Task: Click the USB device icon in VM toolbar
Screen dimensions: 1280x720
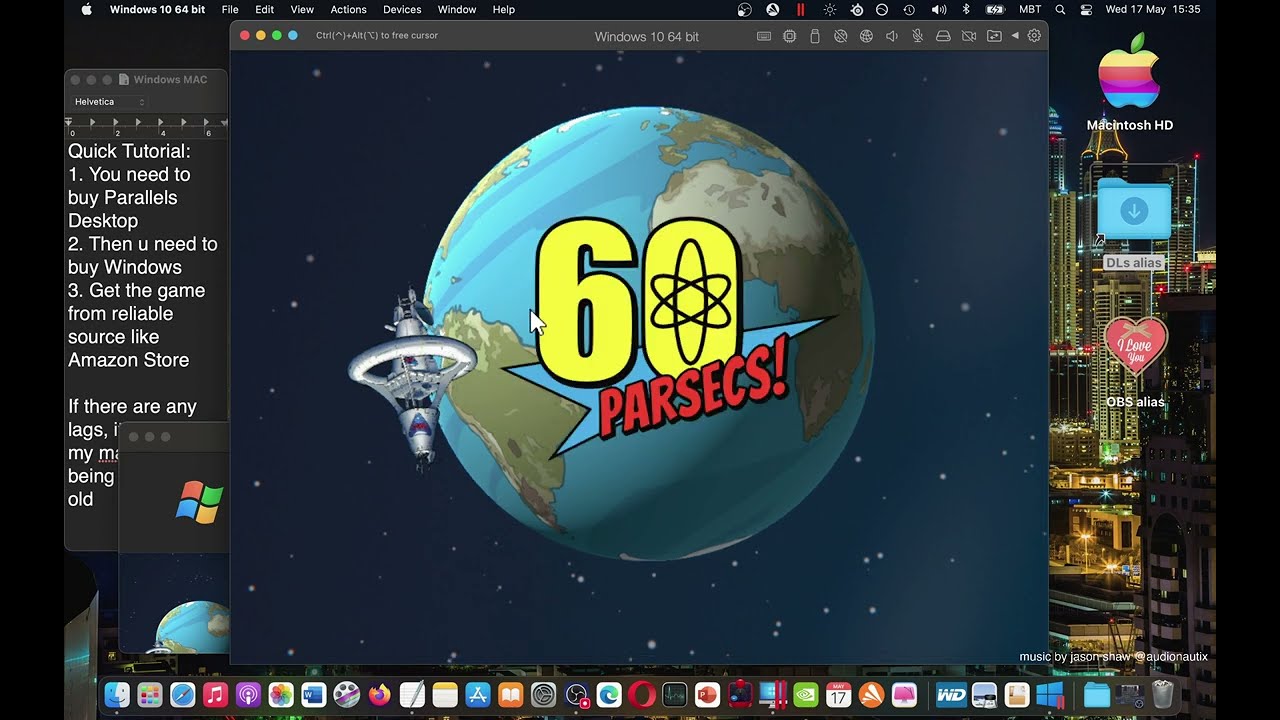Action: [x=815, y=36]
